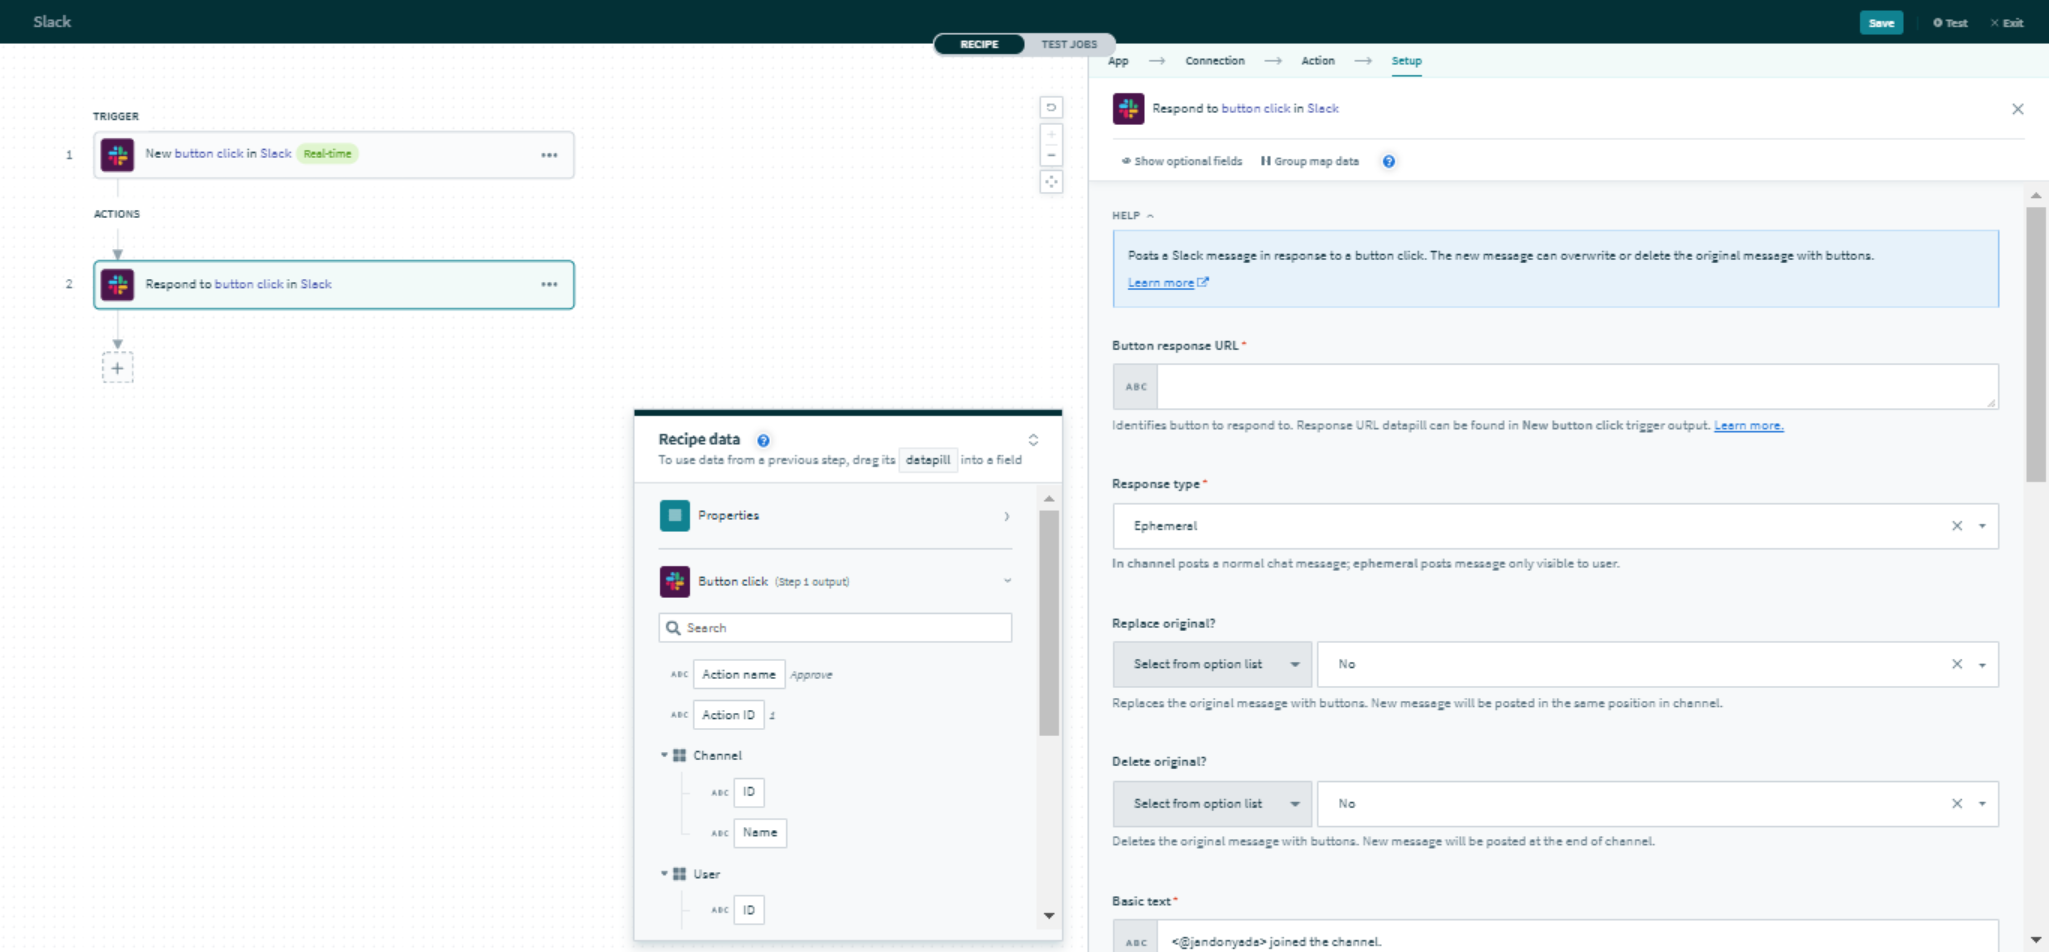Click the fit-to-screen icon in canvas controls

click(x=1052, y=183)
